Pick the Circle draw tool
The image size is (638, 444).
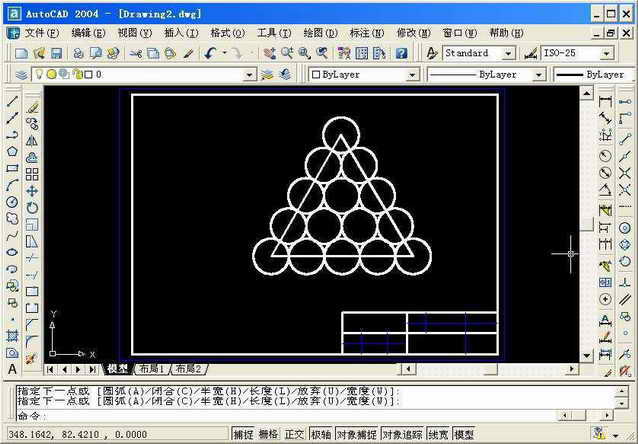click(x=12, y=201)
